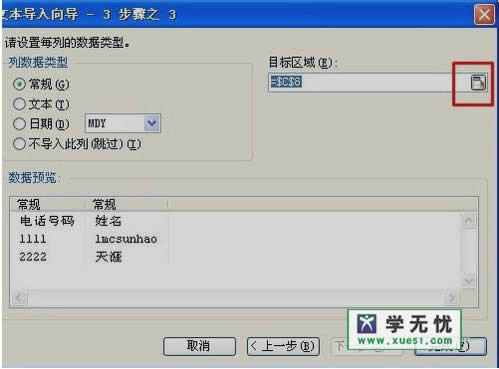Select the first 常规 column header in preview
Image resolution: width=499 pixels, height=369 pixels.
[29, 204]
